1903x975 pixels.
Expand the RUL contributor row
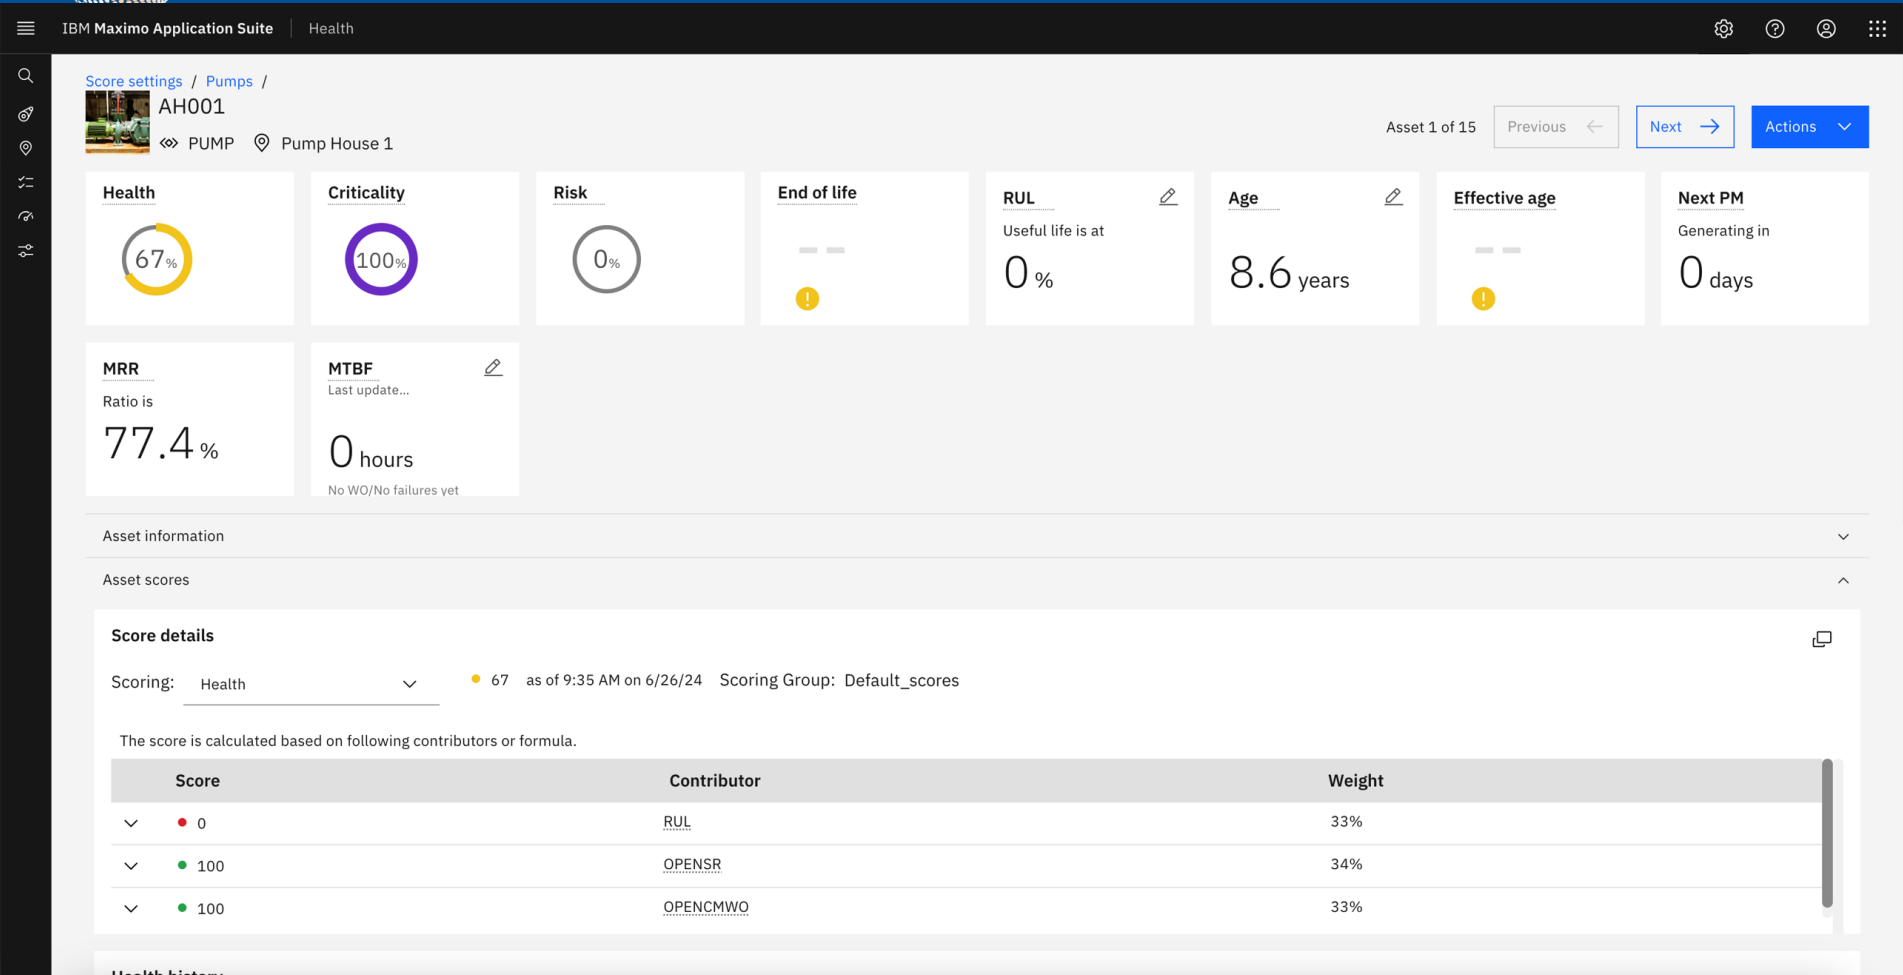[130, 823]
